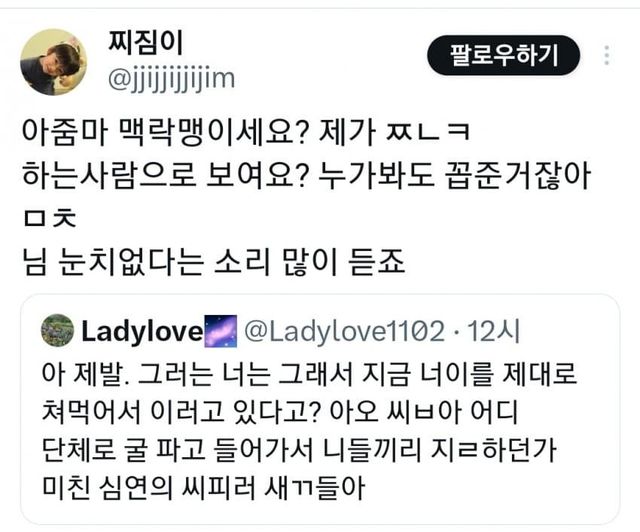Click the line 님 눈치없다는 소리 많이 듣죠
This screenshot has height=532, width=640.
[213, 262]
